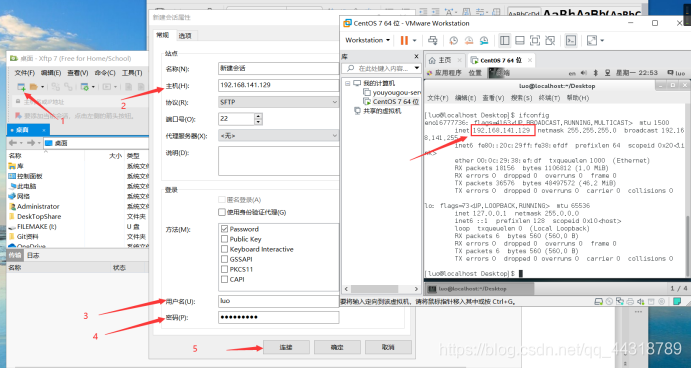Open the Help menu in the CentOS terminal
This screenshot has height=368, width=692.
pos(578,98)
